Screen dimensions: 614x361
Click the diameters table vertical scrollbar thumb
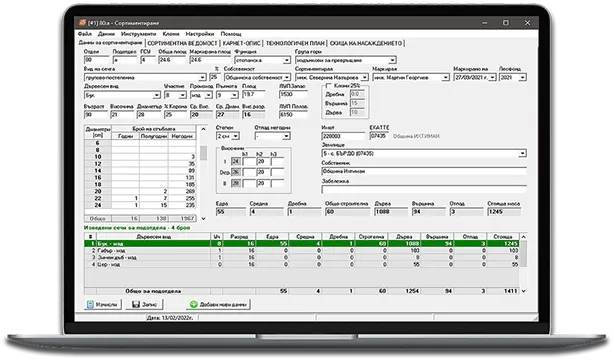[203, 153]
